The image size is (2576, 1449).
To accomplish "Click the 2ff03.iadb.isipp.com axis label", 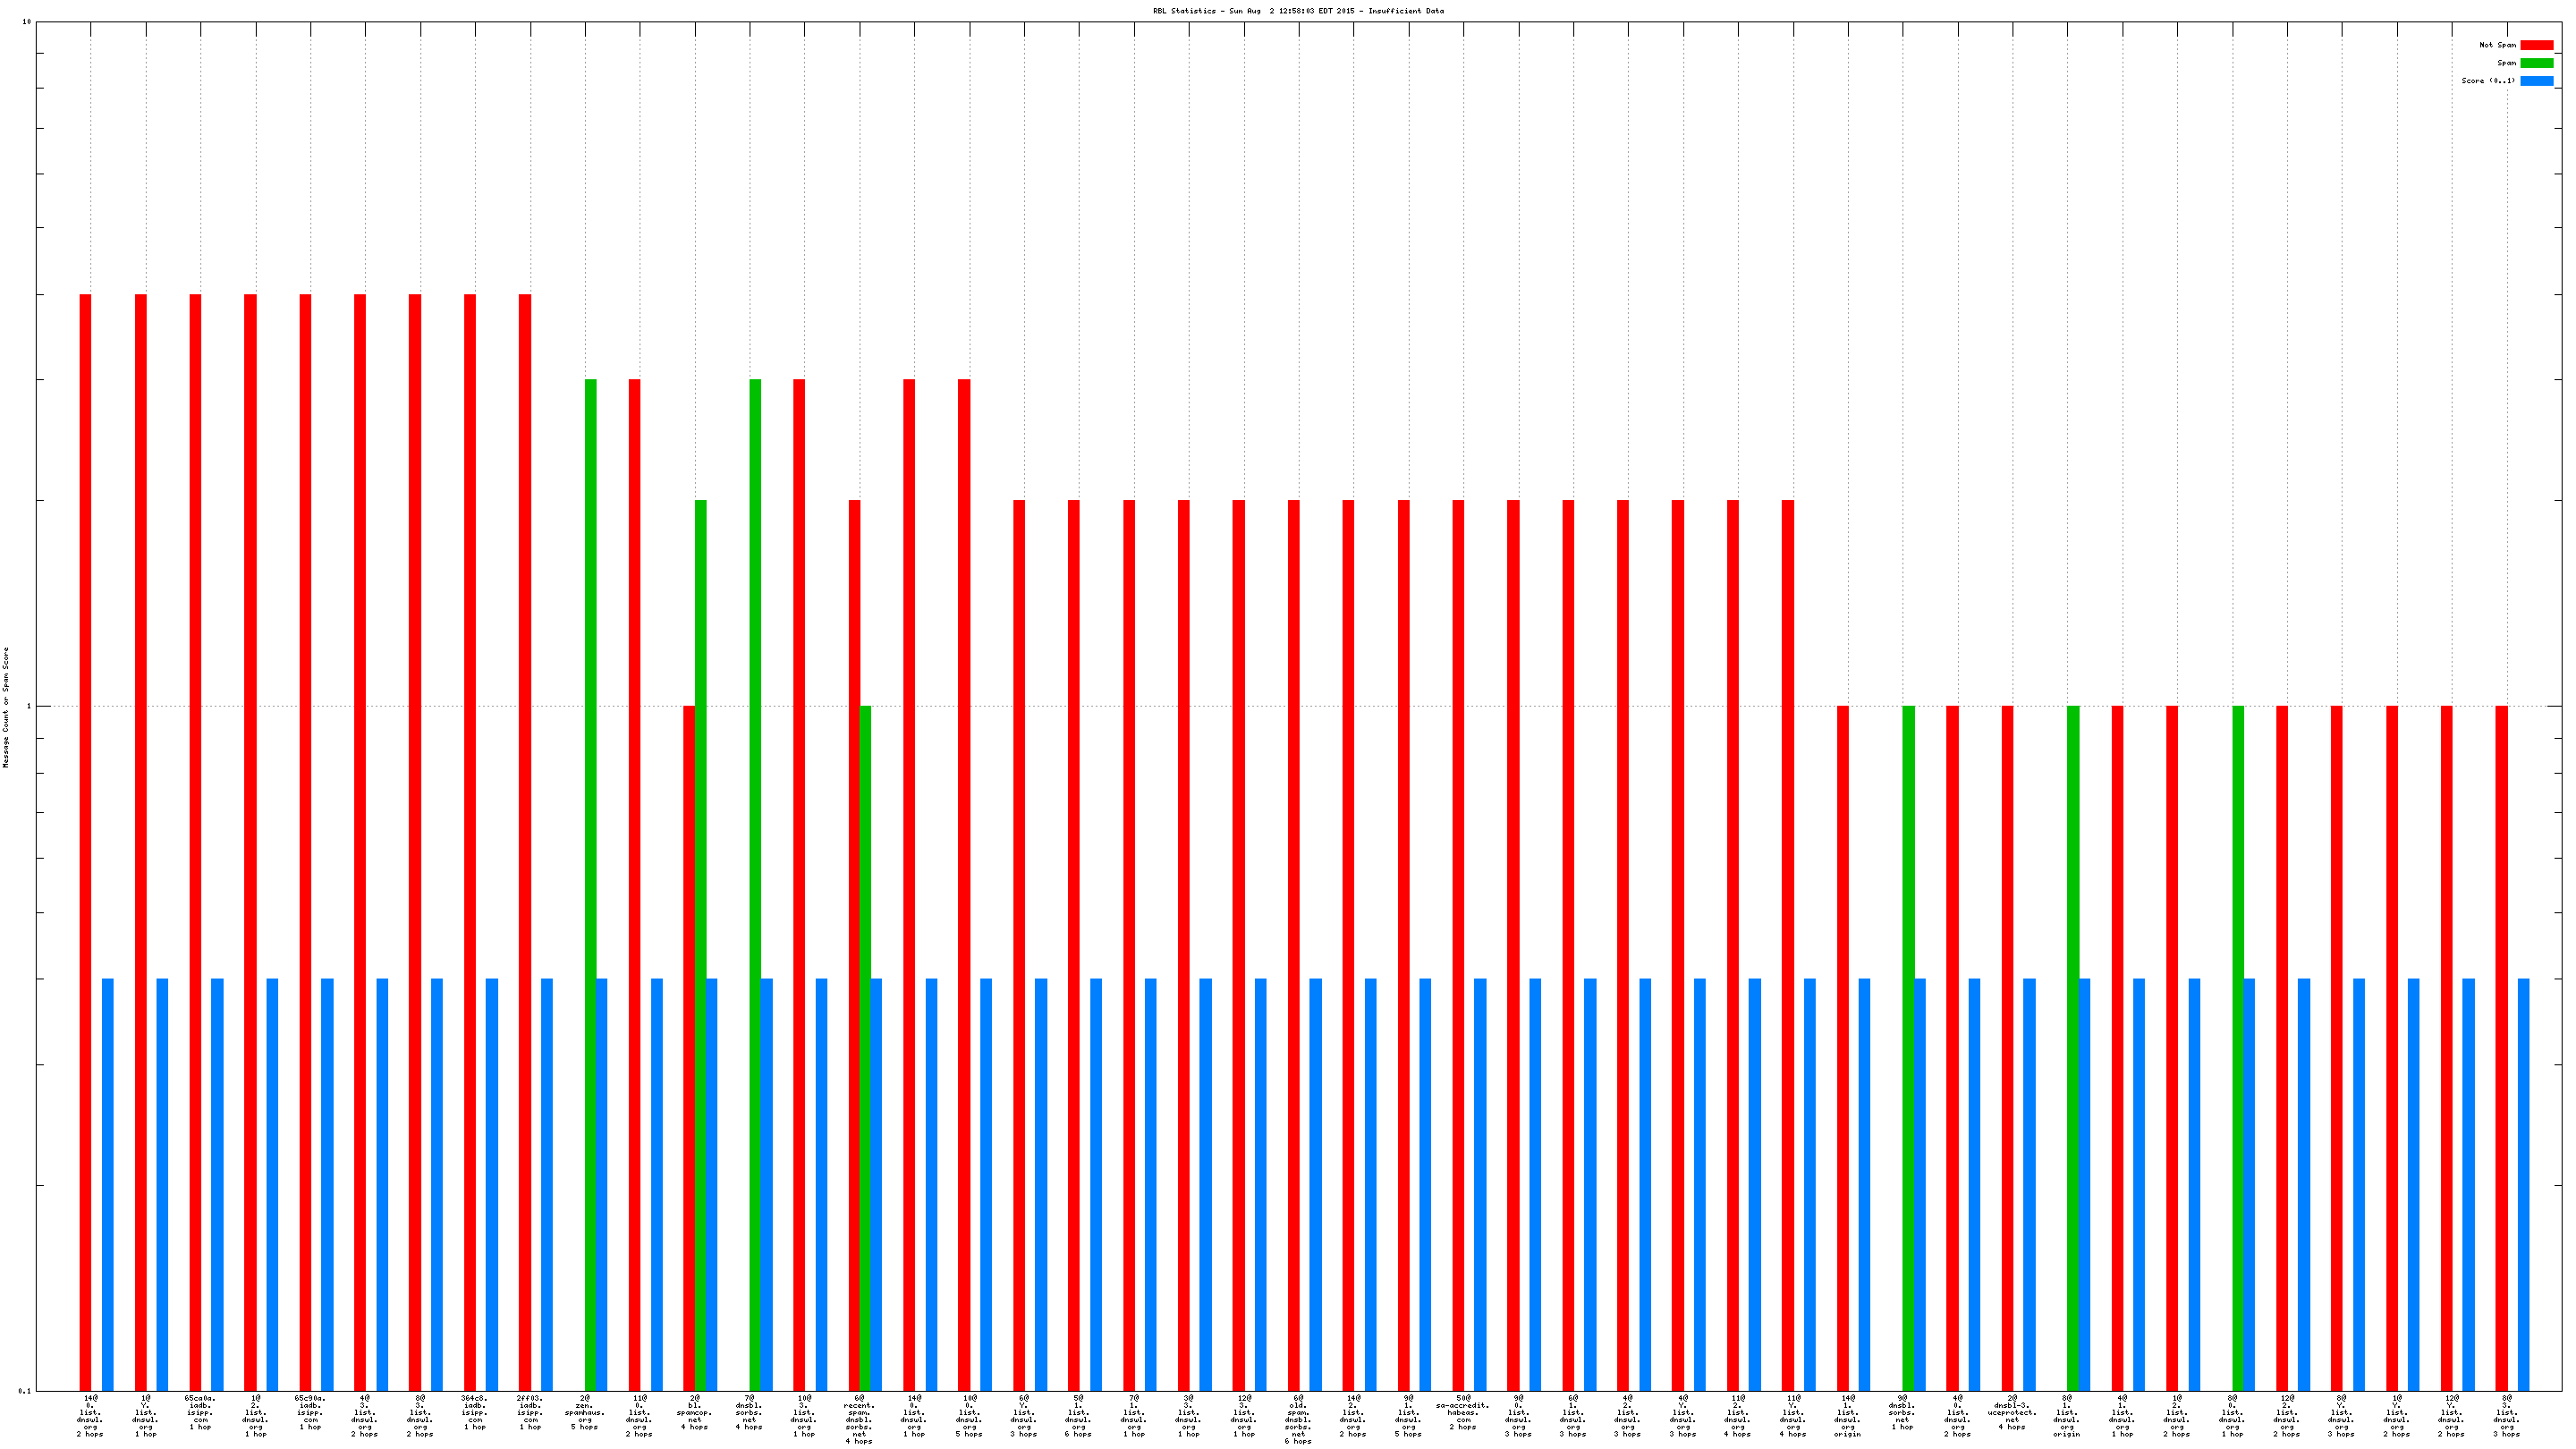I will [530, 1412].
